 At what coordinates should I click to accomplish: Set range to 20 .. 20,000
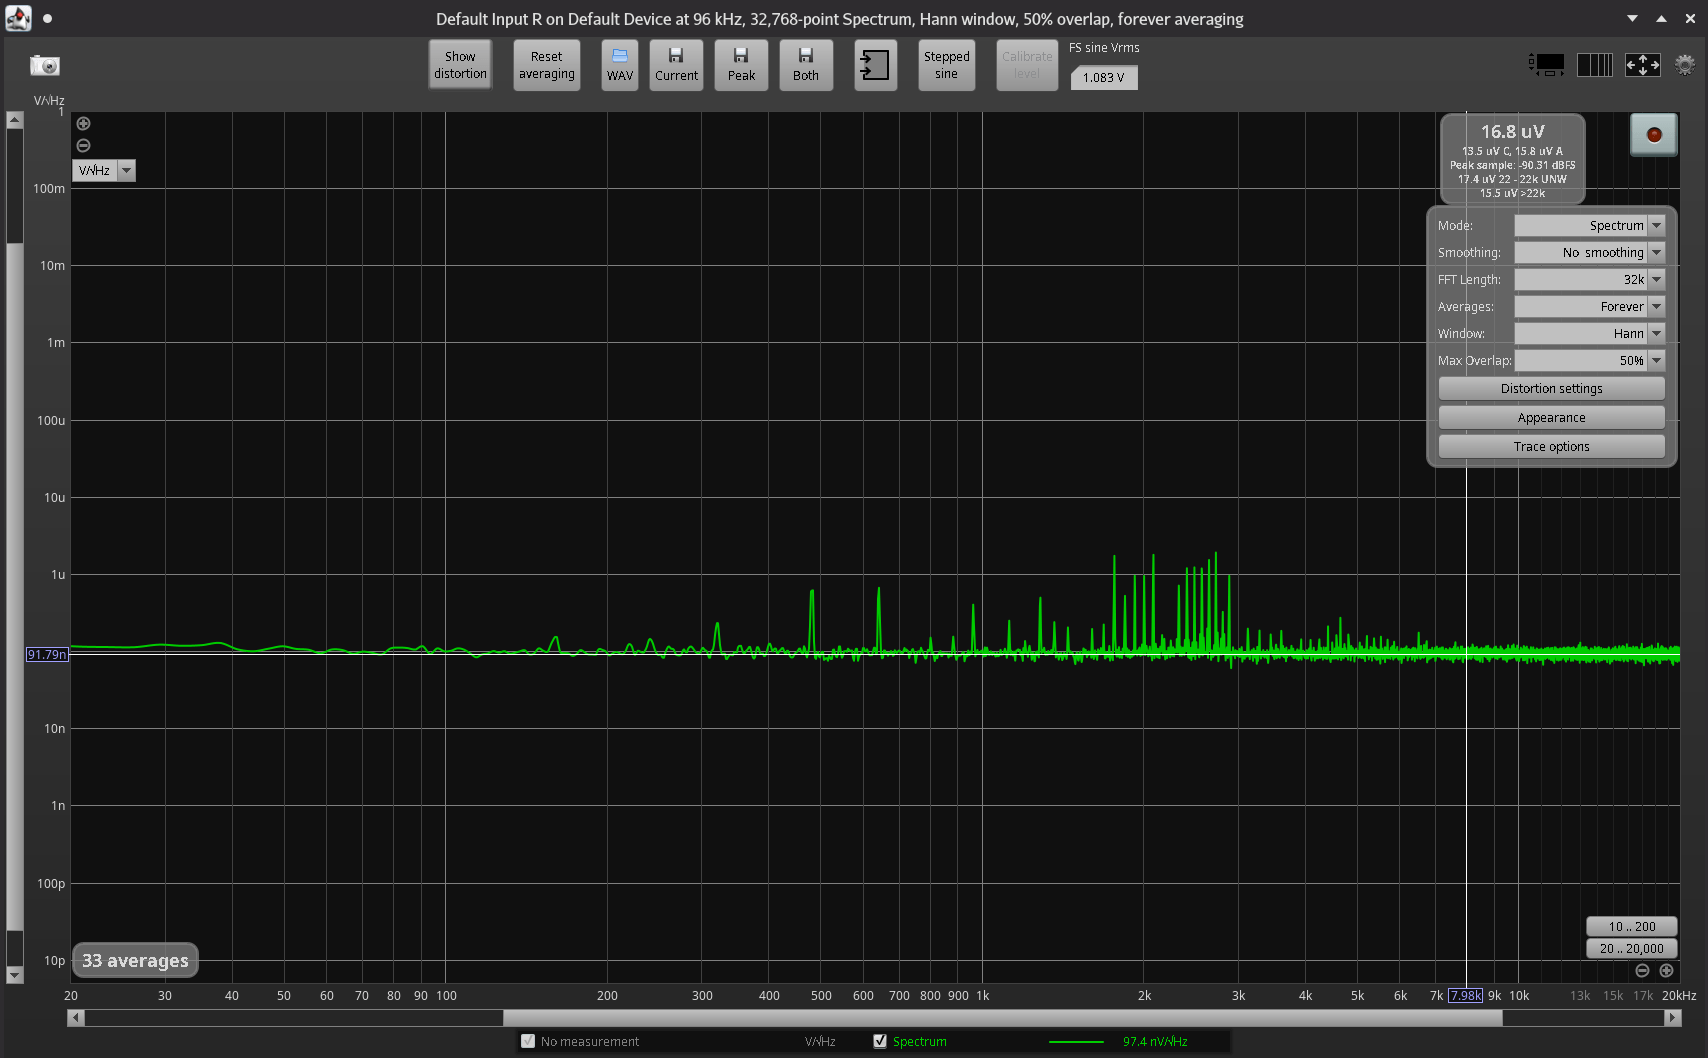click(1631, 949)
